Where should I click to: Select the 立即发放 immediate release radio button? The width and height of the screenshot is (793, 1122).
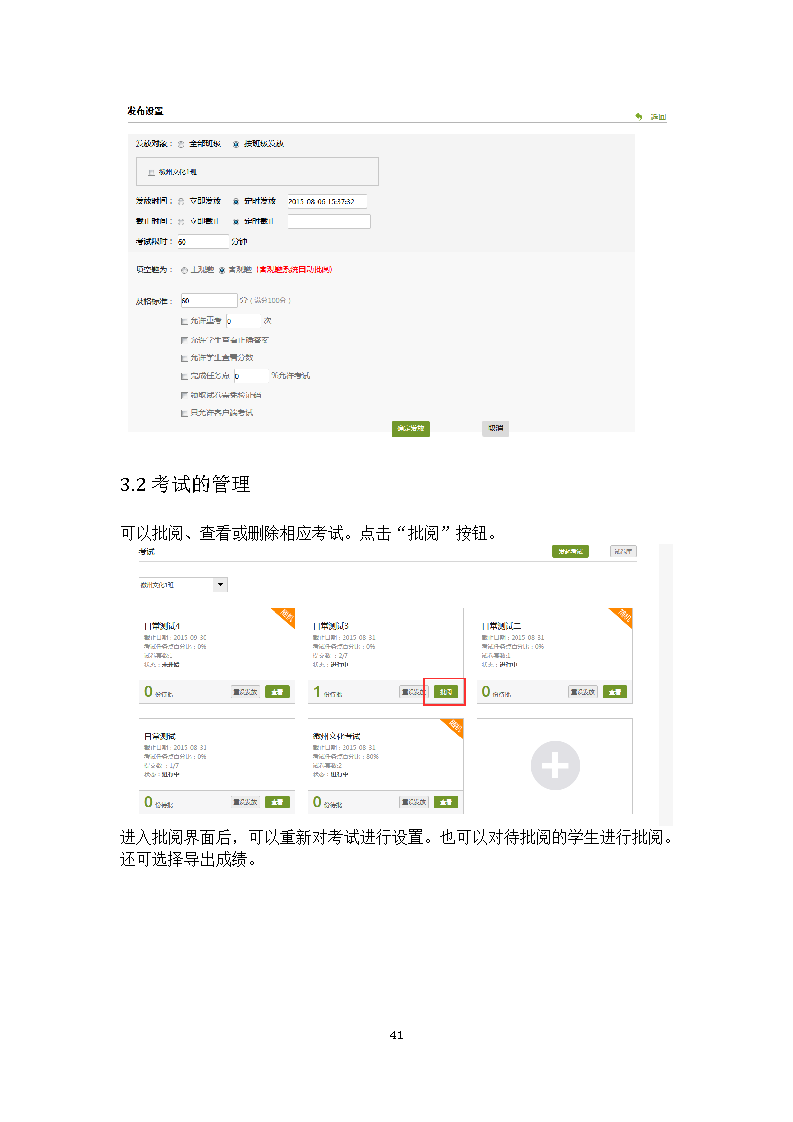[x=181, y=202]
